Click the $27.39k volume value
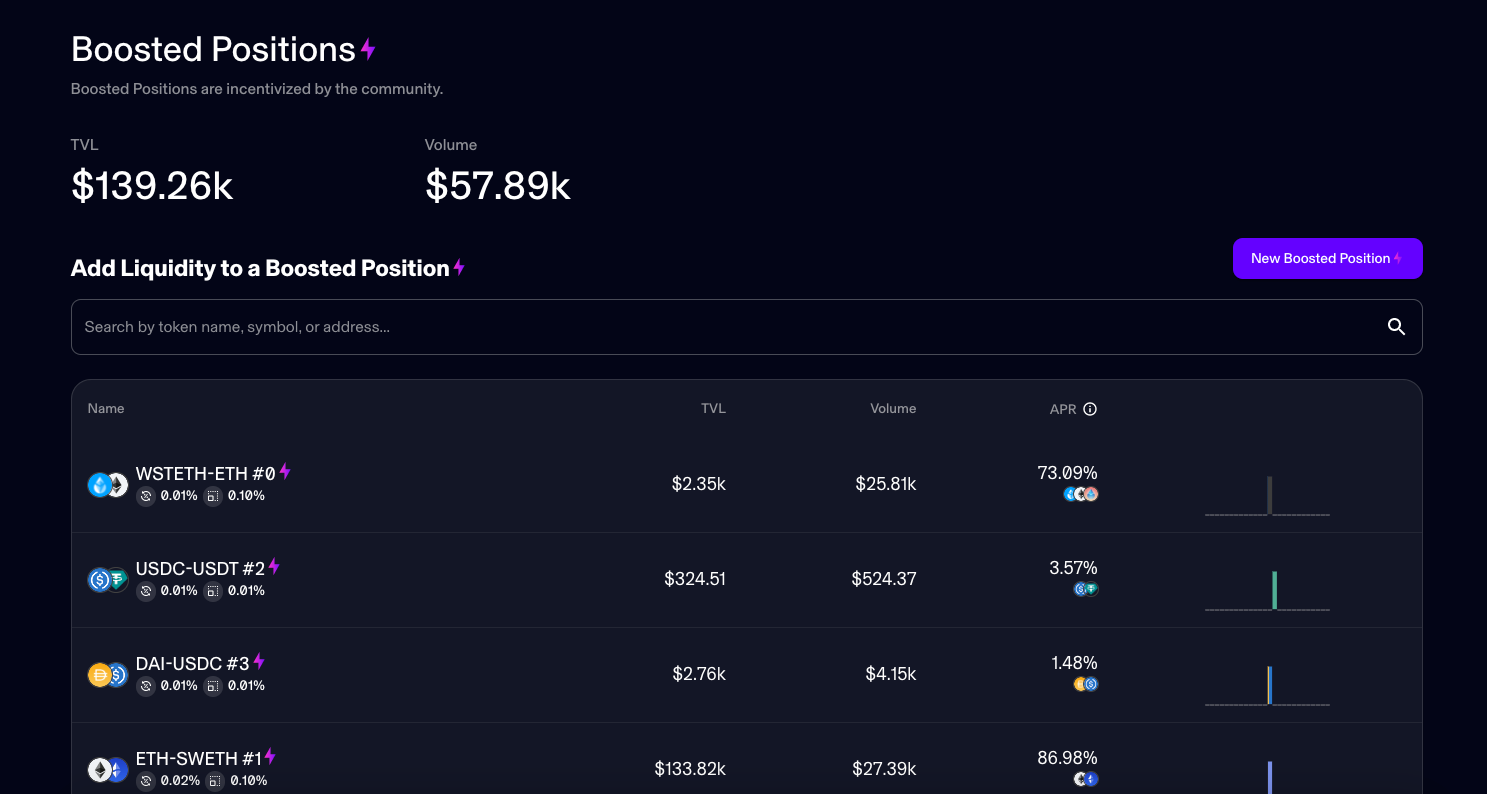 884,769
